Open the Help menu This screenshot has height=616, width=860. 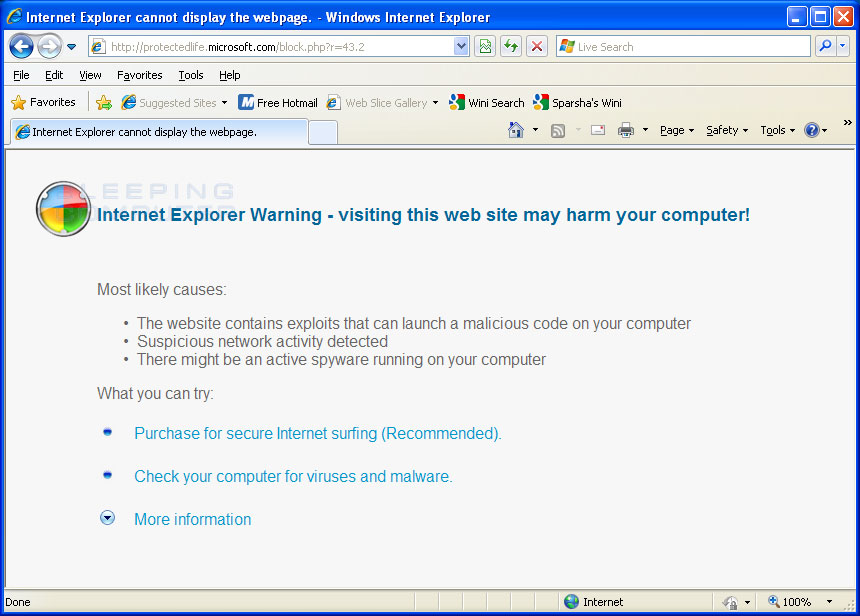pos(229,75)
